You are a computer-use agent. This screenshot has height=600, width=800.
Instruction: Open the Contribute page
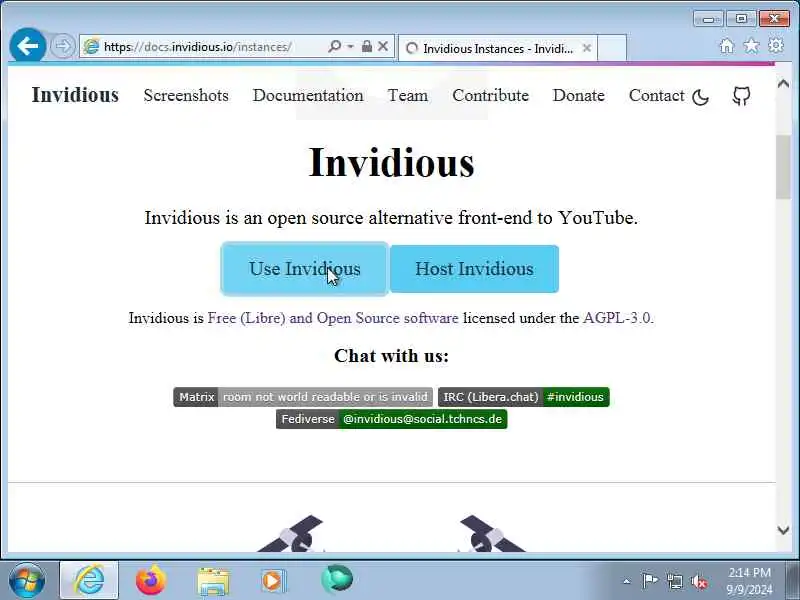pyautogui.click(x=490, y=95)
